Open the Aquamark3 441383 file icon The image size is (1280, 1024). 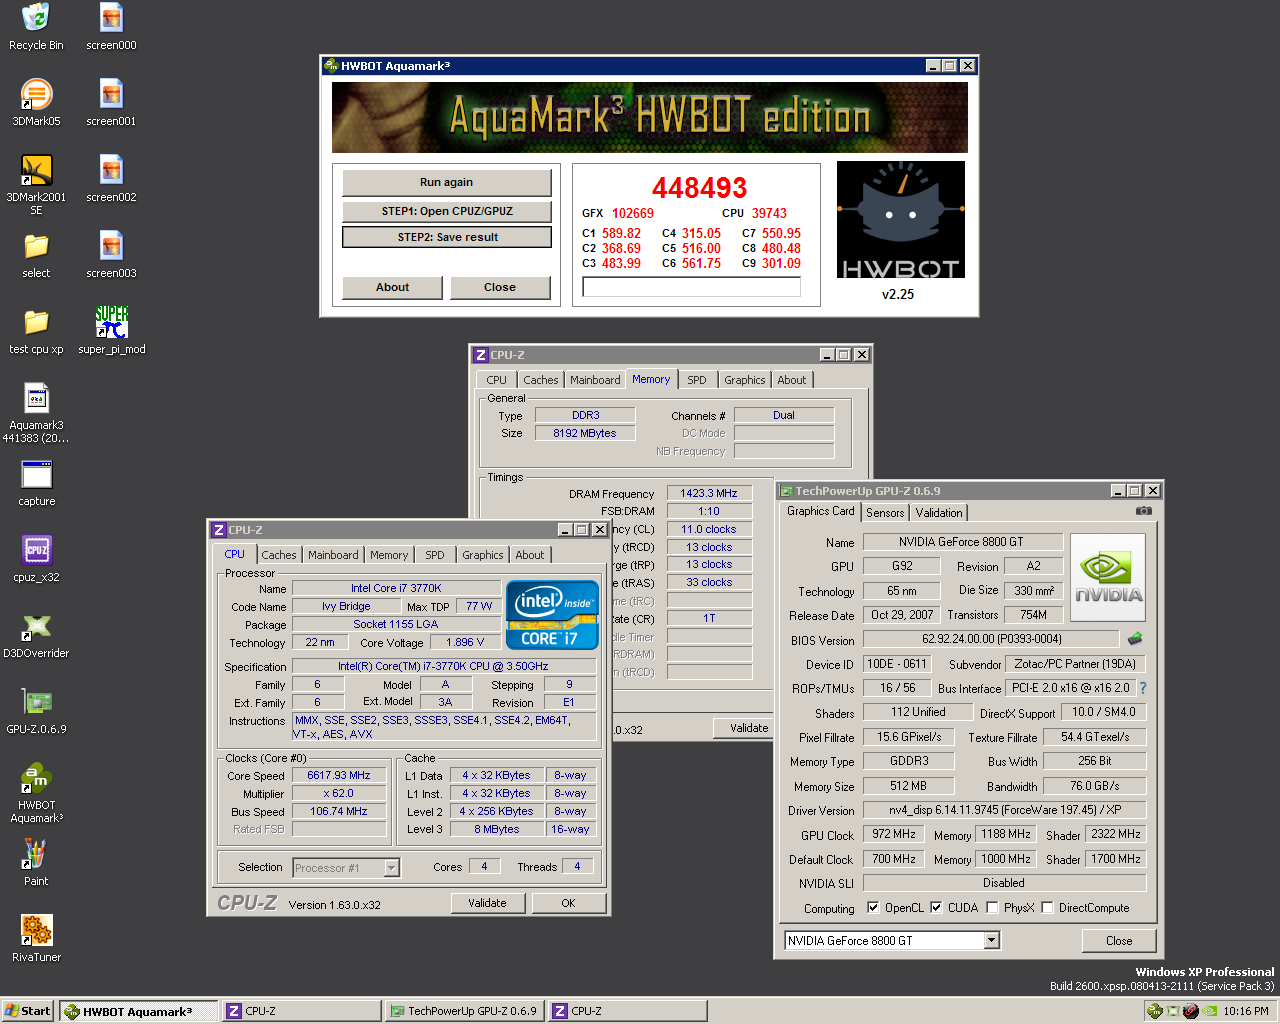[36, 413]
